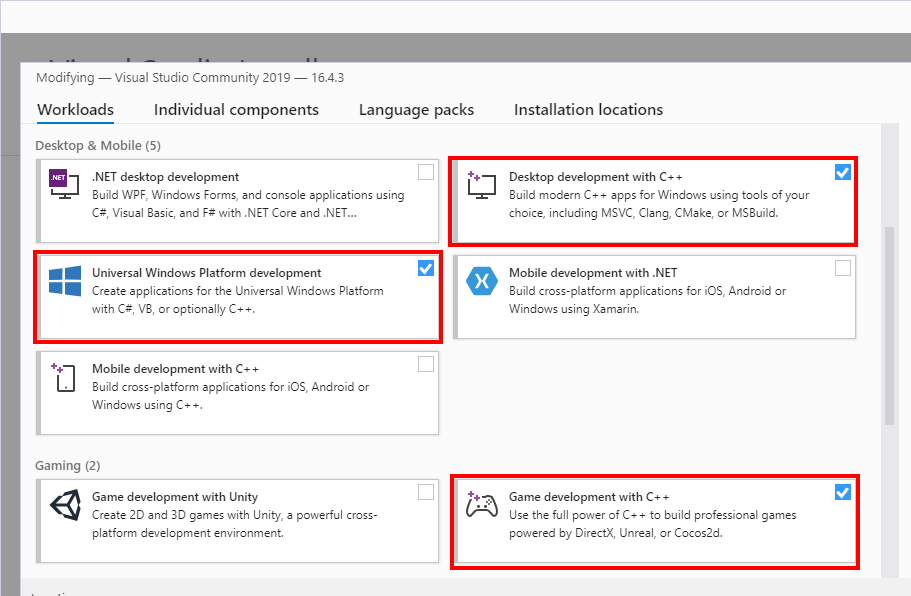Viewport: 911px width, 596px height.
Task: Select the Desktop development with C++ title
Action: pyautogui.click(x=596, y=177)
